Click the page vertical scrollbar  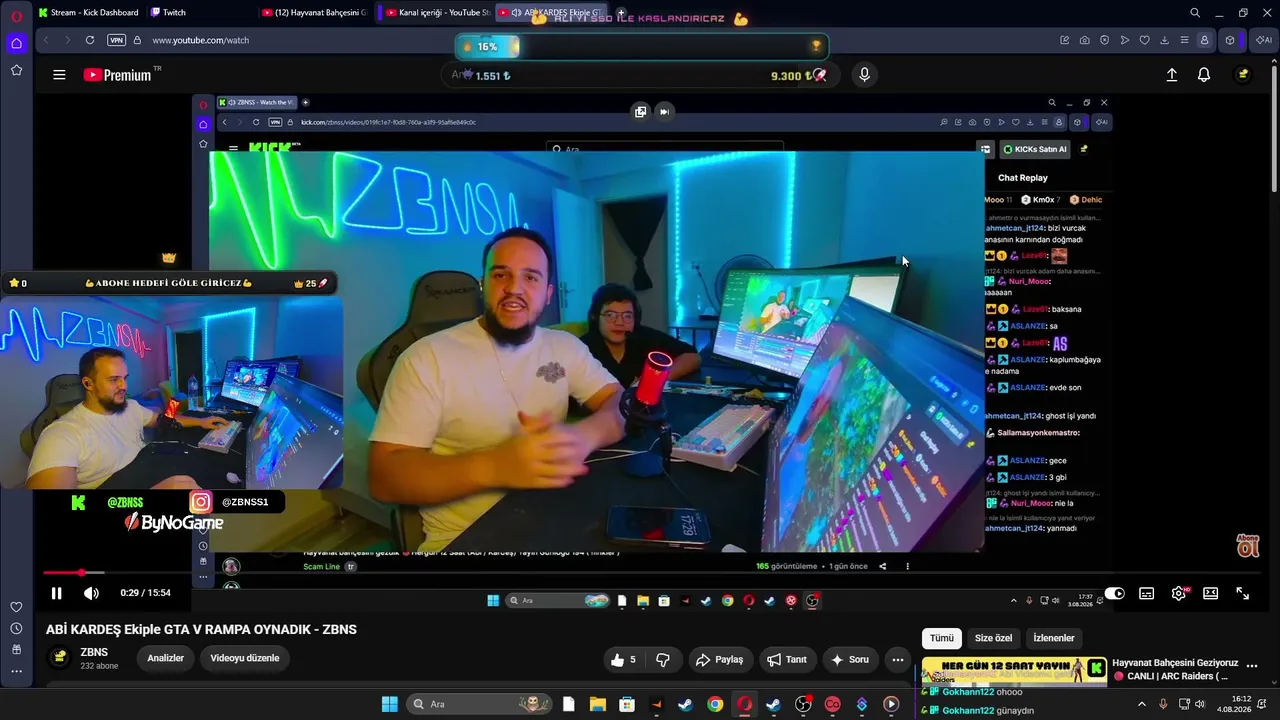click(1275, 130)
